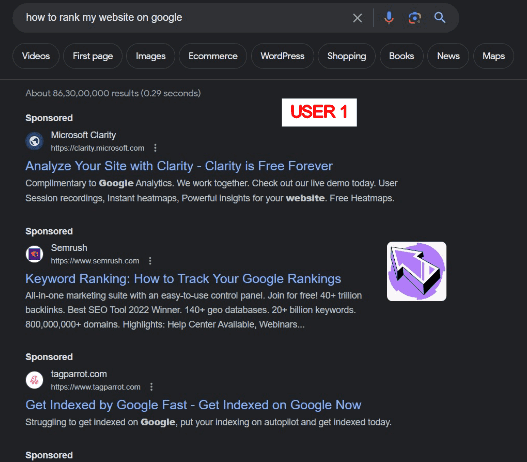Click the Semrush ad arrow thumbnail image
The image size is (527, 462).
pos(416,271)
